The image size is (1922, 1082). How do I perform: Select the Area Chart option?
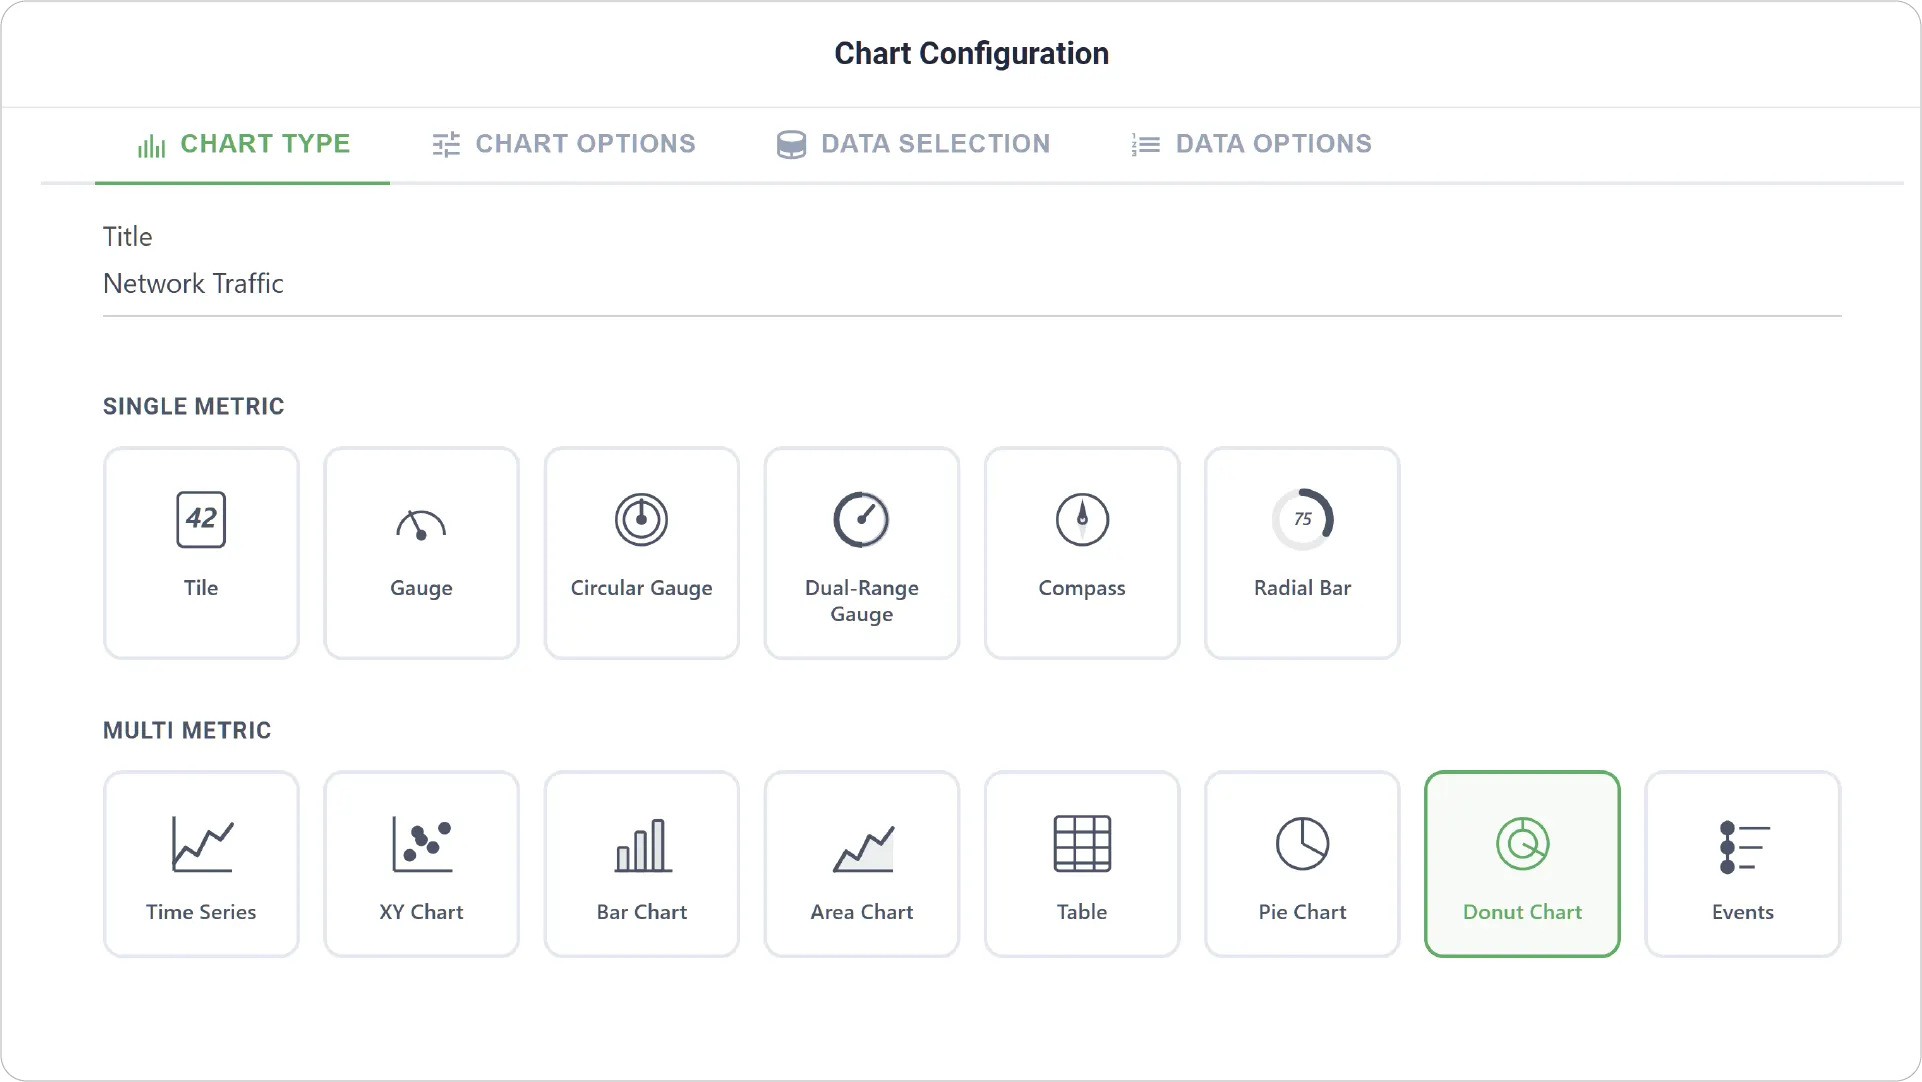pos(862,864)
